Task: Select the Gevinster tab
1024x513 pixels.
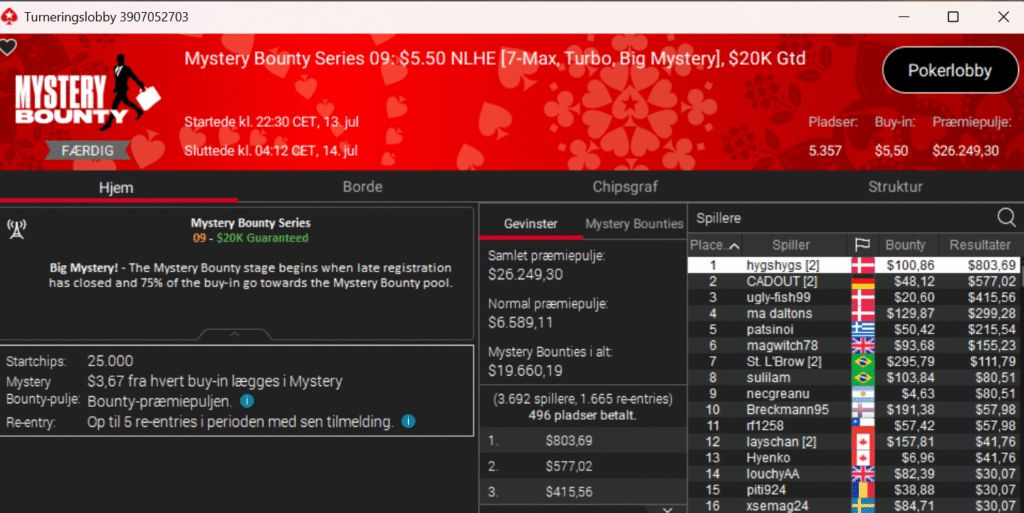Action: tap(530, 224)
